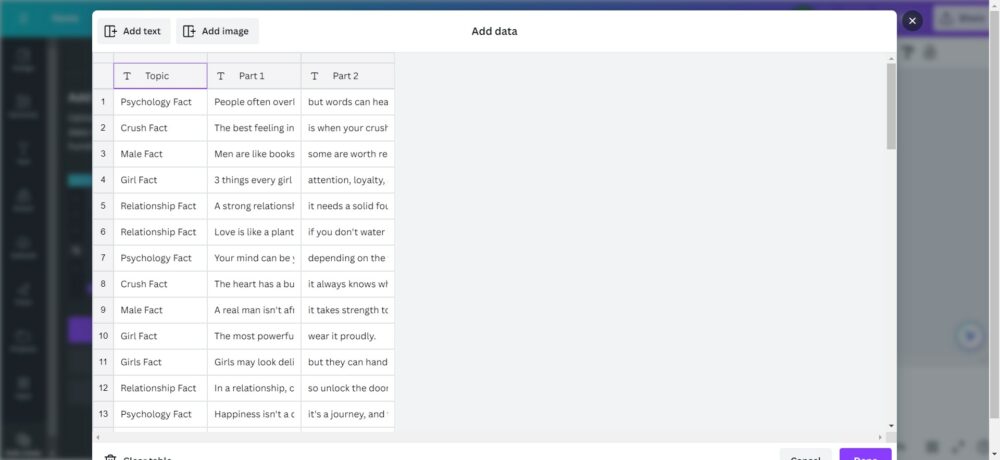Select the Part 2 column header
Viewport: 1000px width, 460px height.
[348, 76]
